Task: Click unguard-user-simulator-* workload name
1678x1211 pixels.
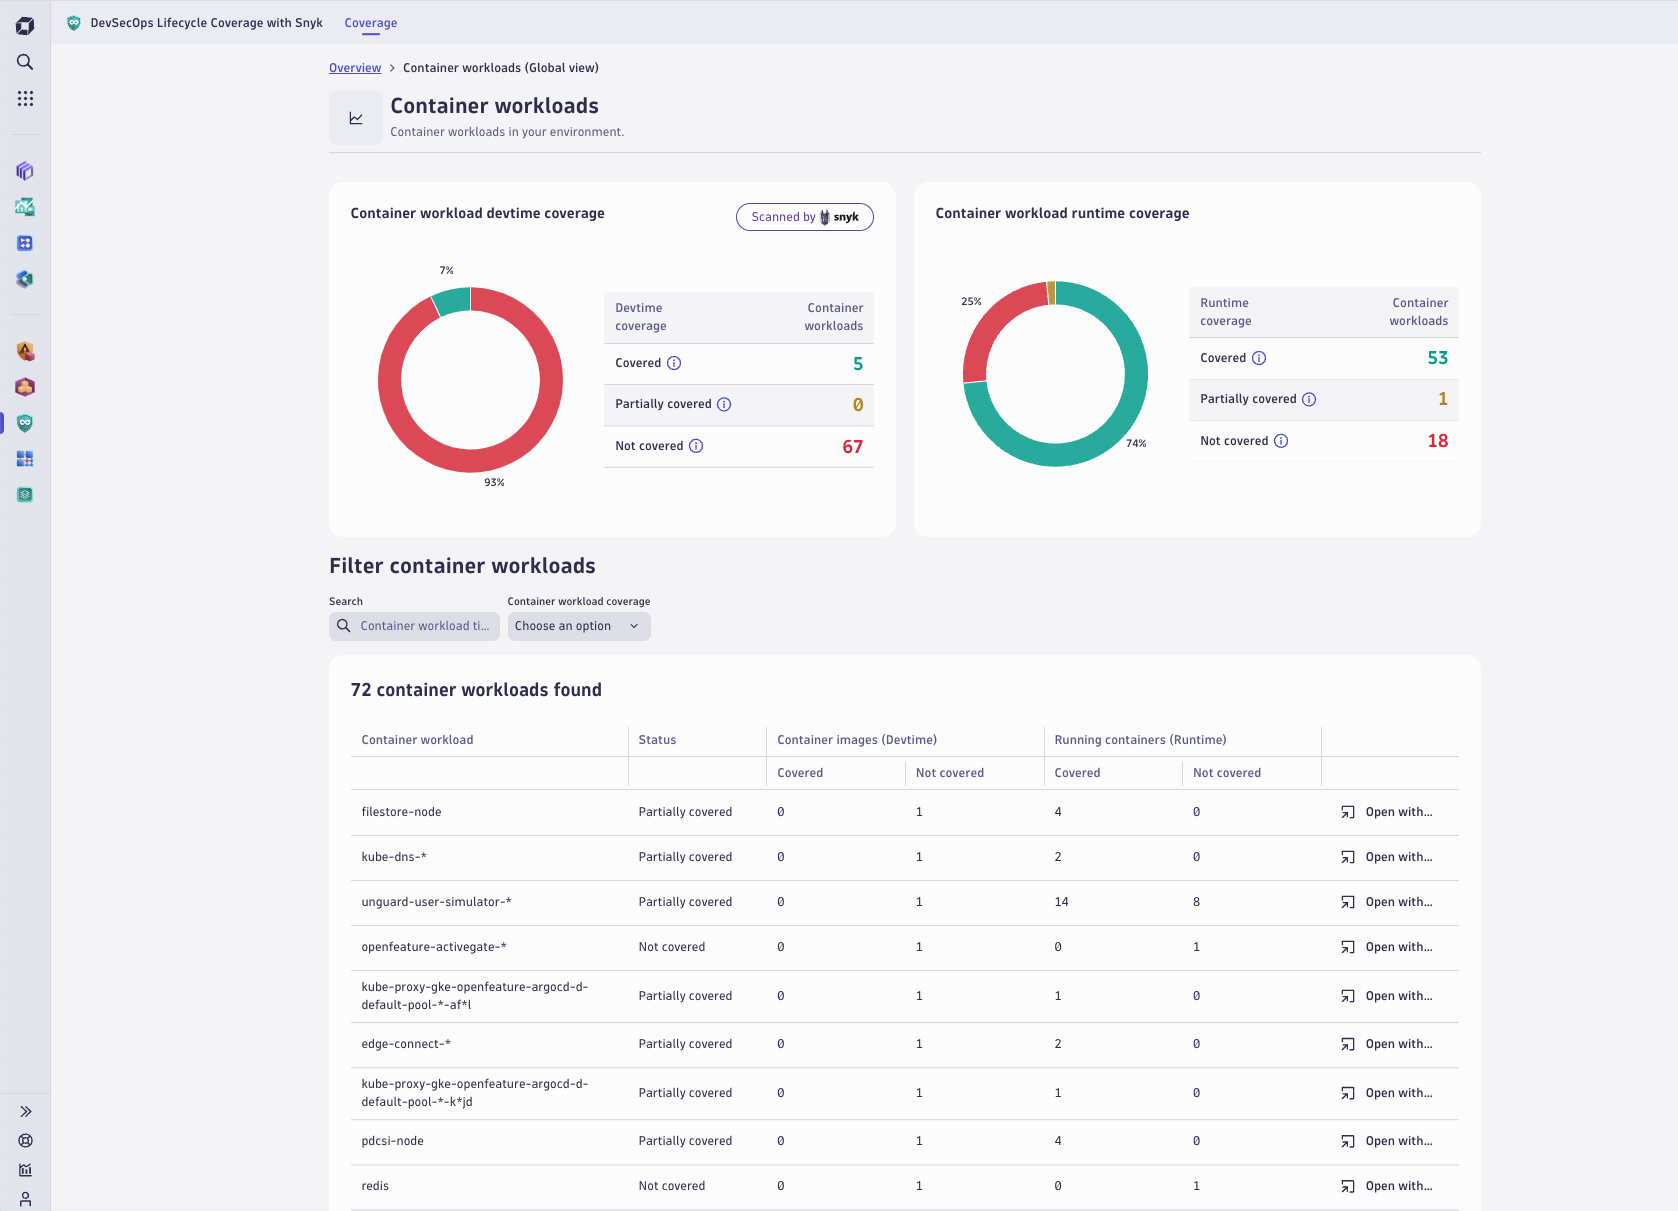Action: pyautogui.click(x=436, y=902)
